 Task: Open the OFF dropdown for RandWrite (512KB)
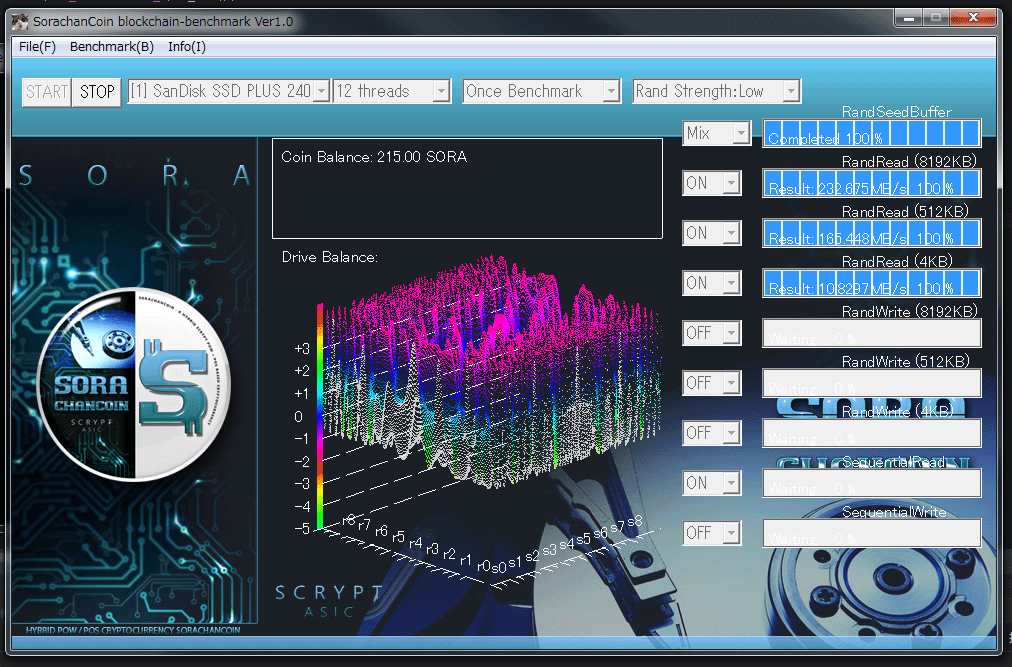tap(711, 383)
